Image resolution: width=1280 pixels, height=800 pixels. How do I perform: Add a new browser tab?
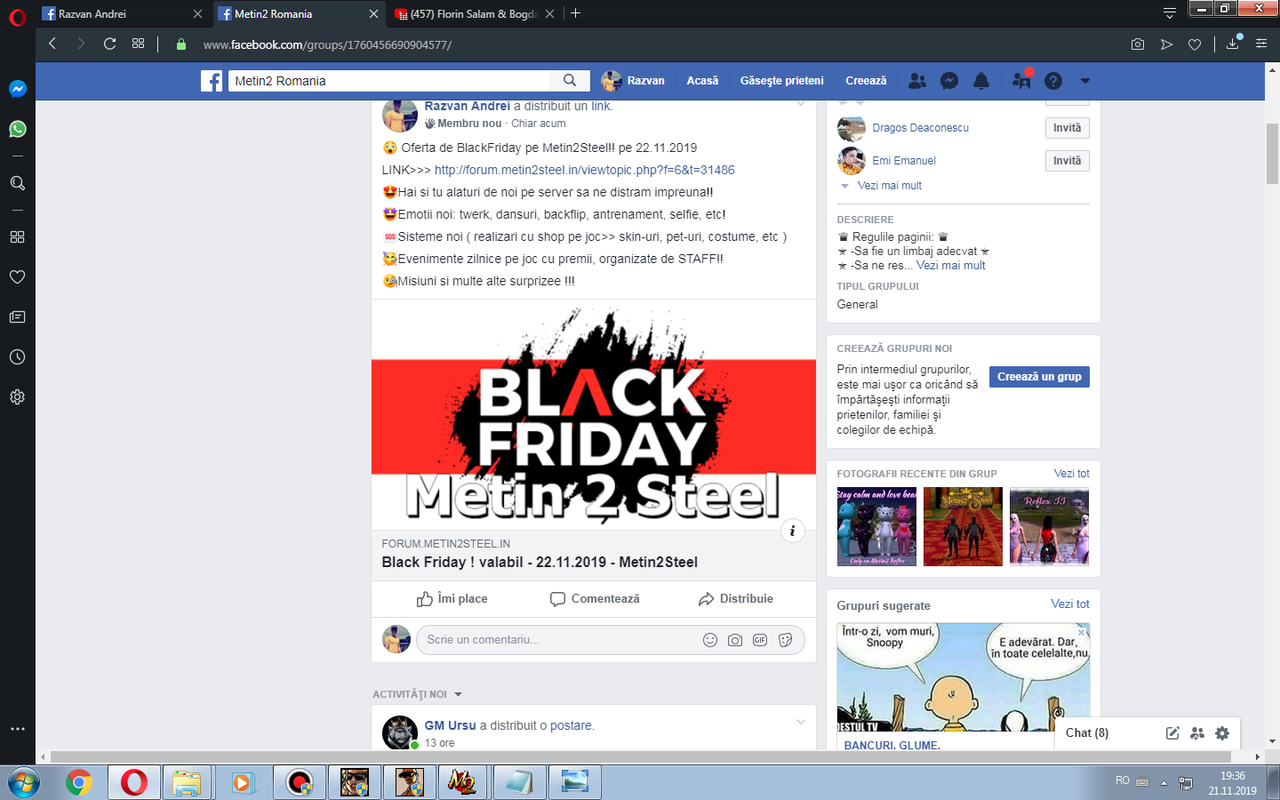tap(575, 14)
